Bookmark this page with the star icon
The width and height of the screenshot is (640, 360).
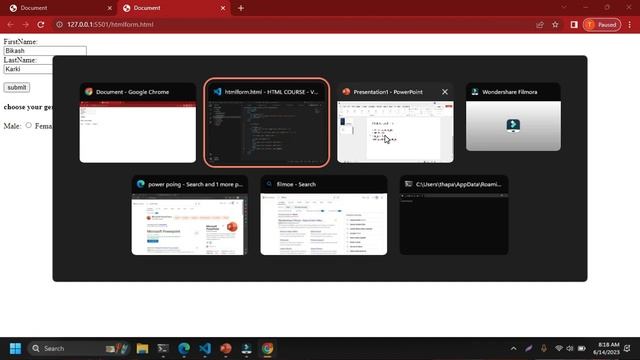(555, 24)
